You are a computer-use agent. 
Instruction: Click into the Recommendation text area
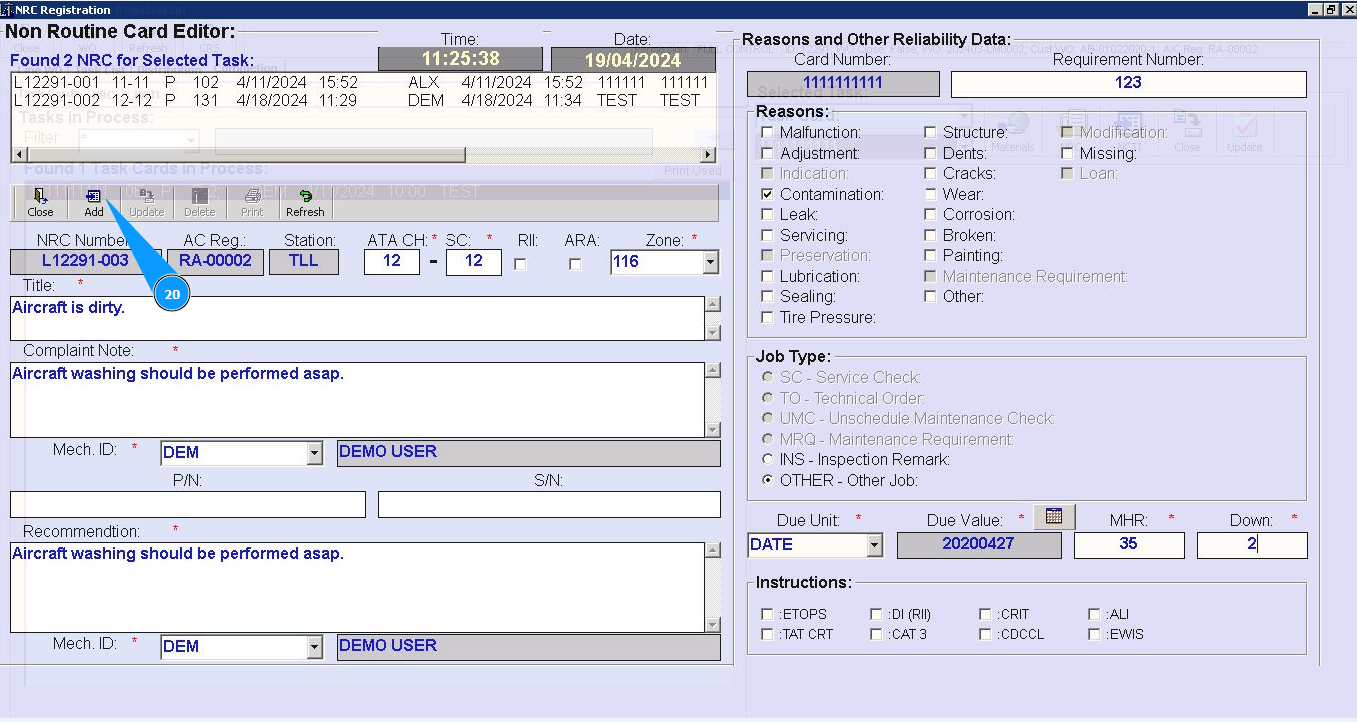[x=357, y=587]
